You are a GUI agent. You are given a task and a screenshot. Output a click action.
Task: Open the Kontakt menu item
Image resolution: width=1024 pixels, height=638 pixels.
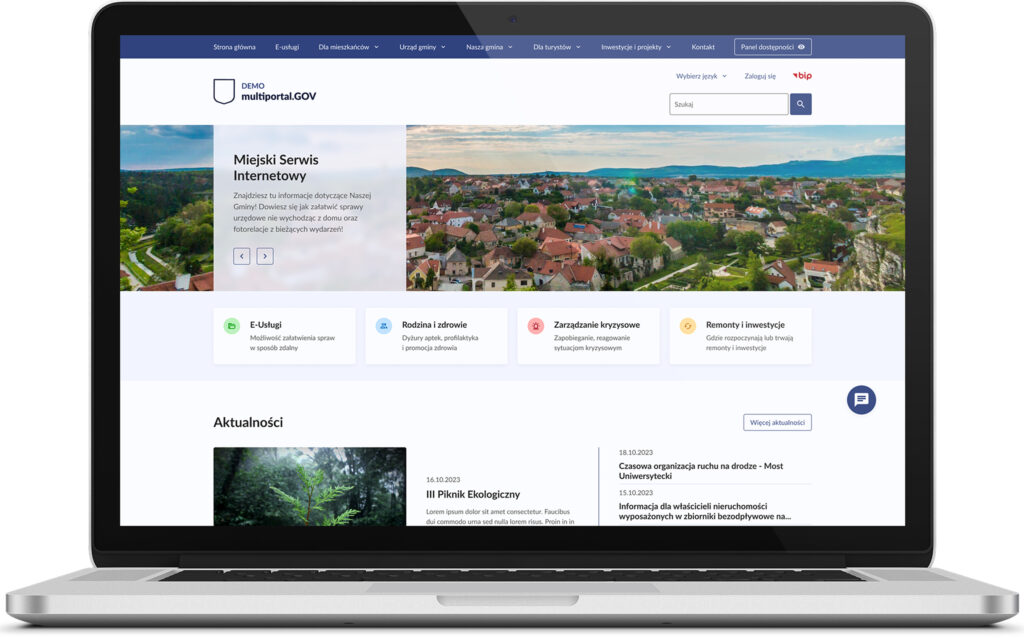point(703,47)
